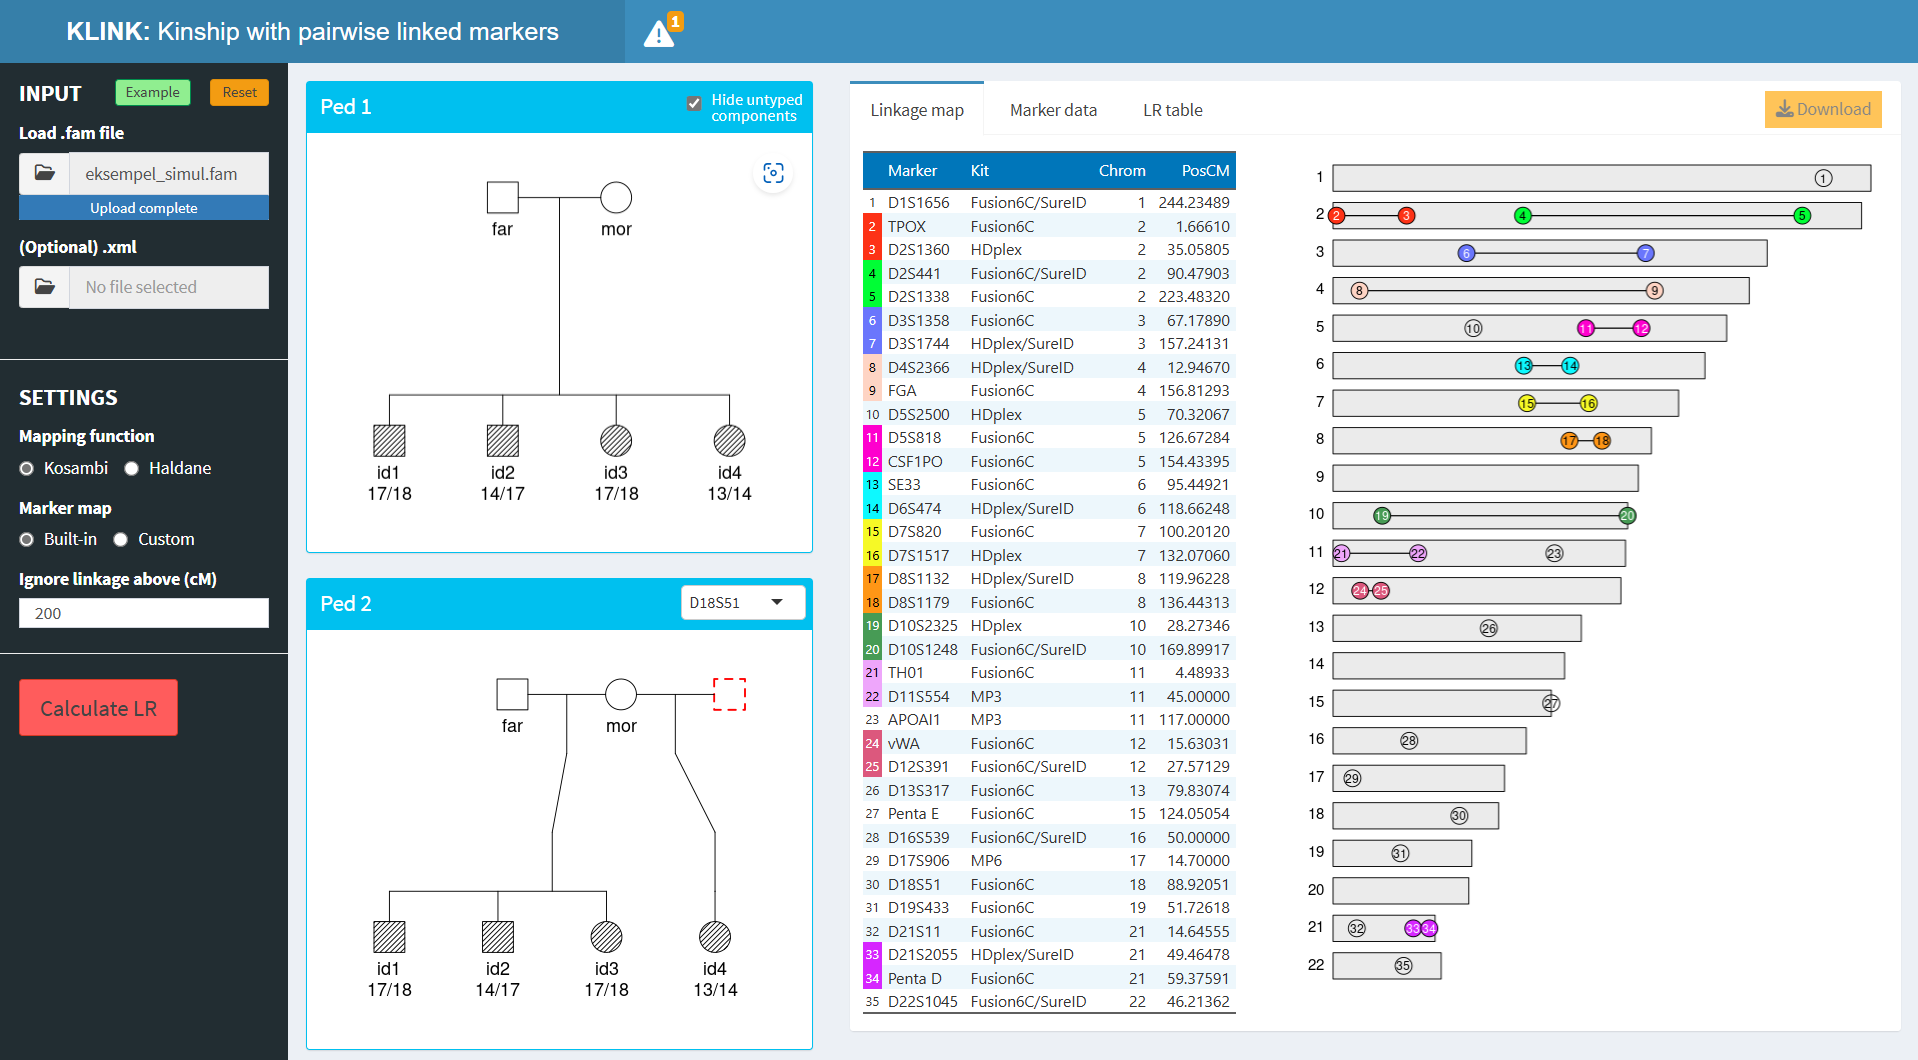
Task: Click the dashed red square in Ped 2
Action: 729,694
